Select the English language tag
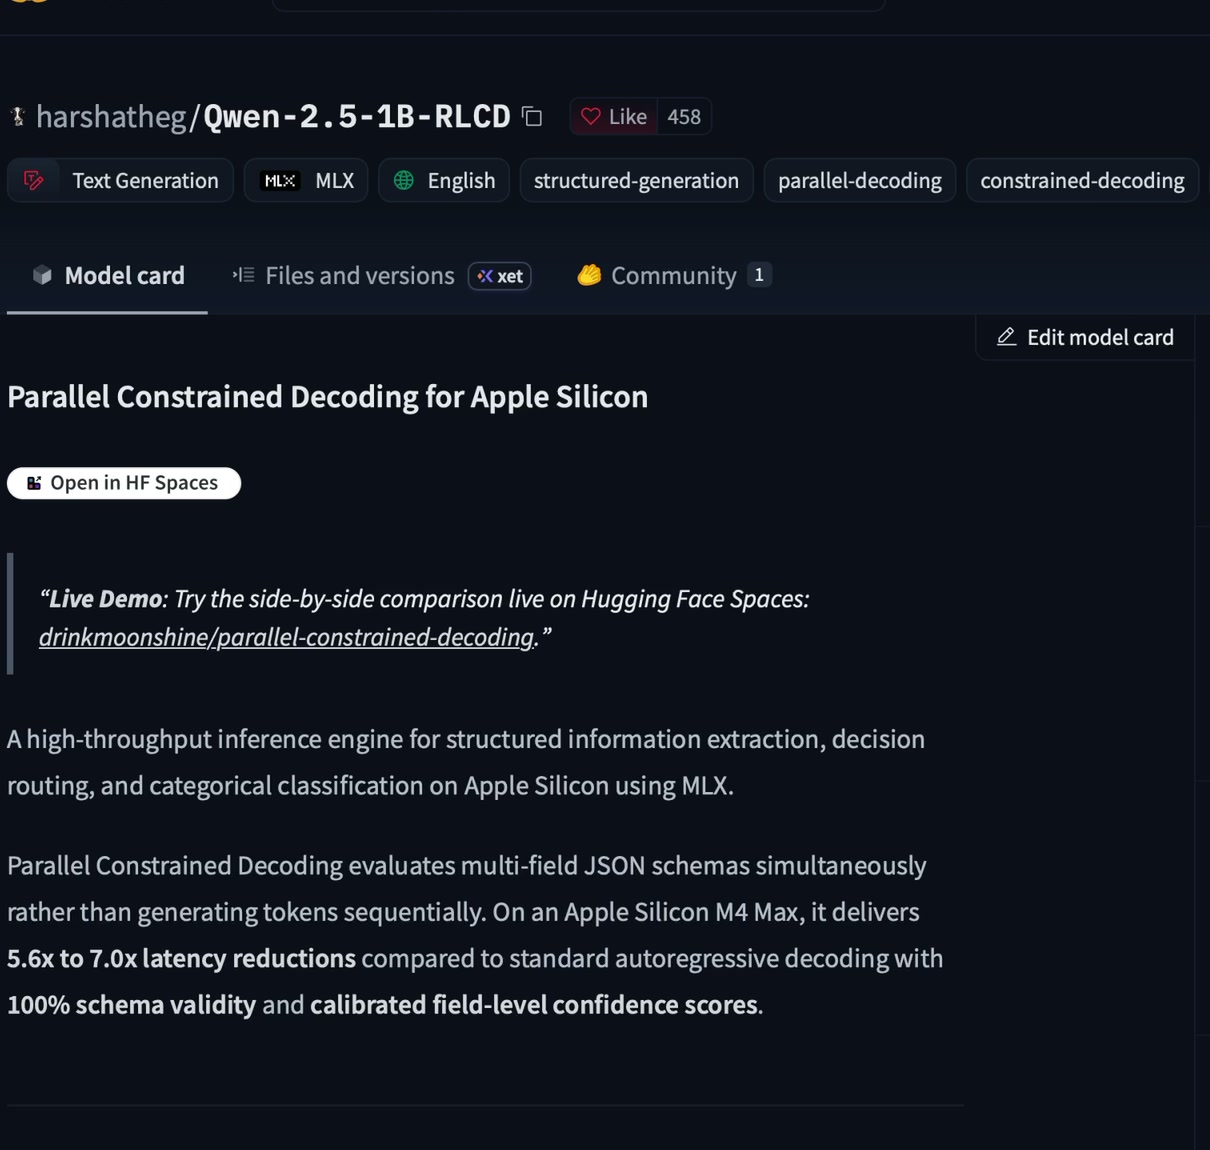This screenshot has height=1150, width=1210. [x=444, y=180]
